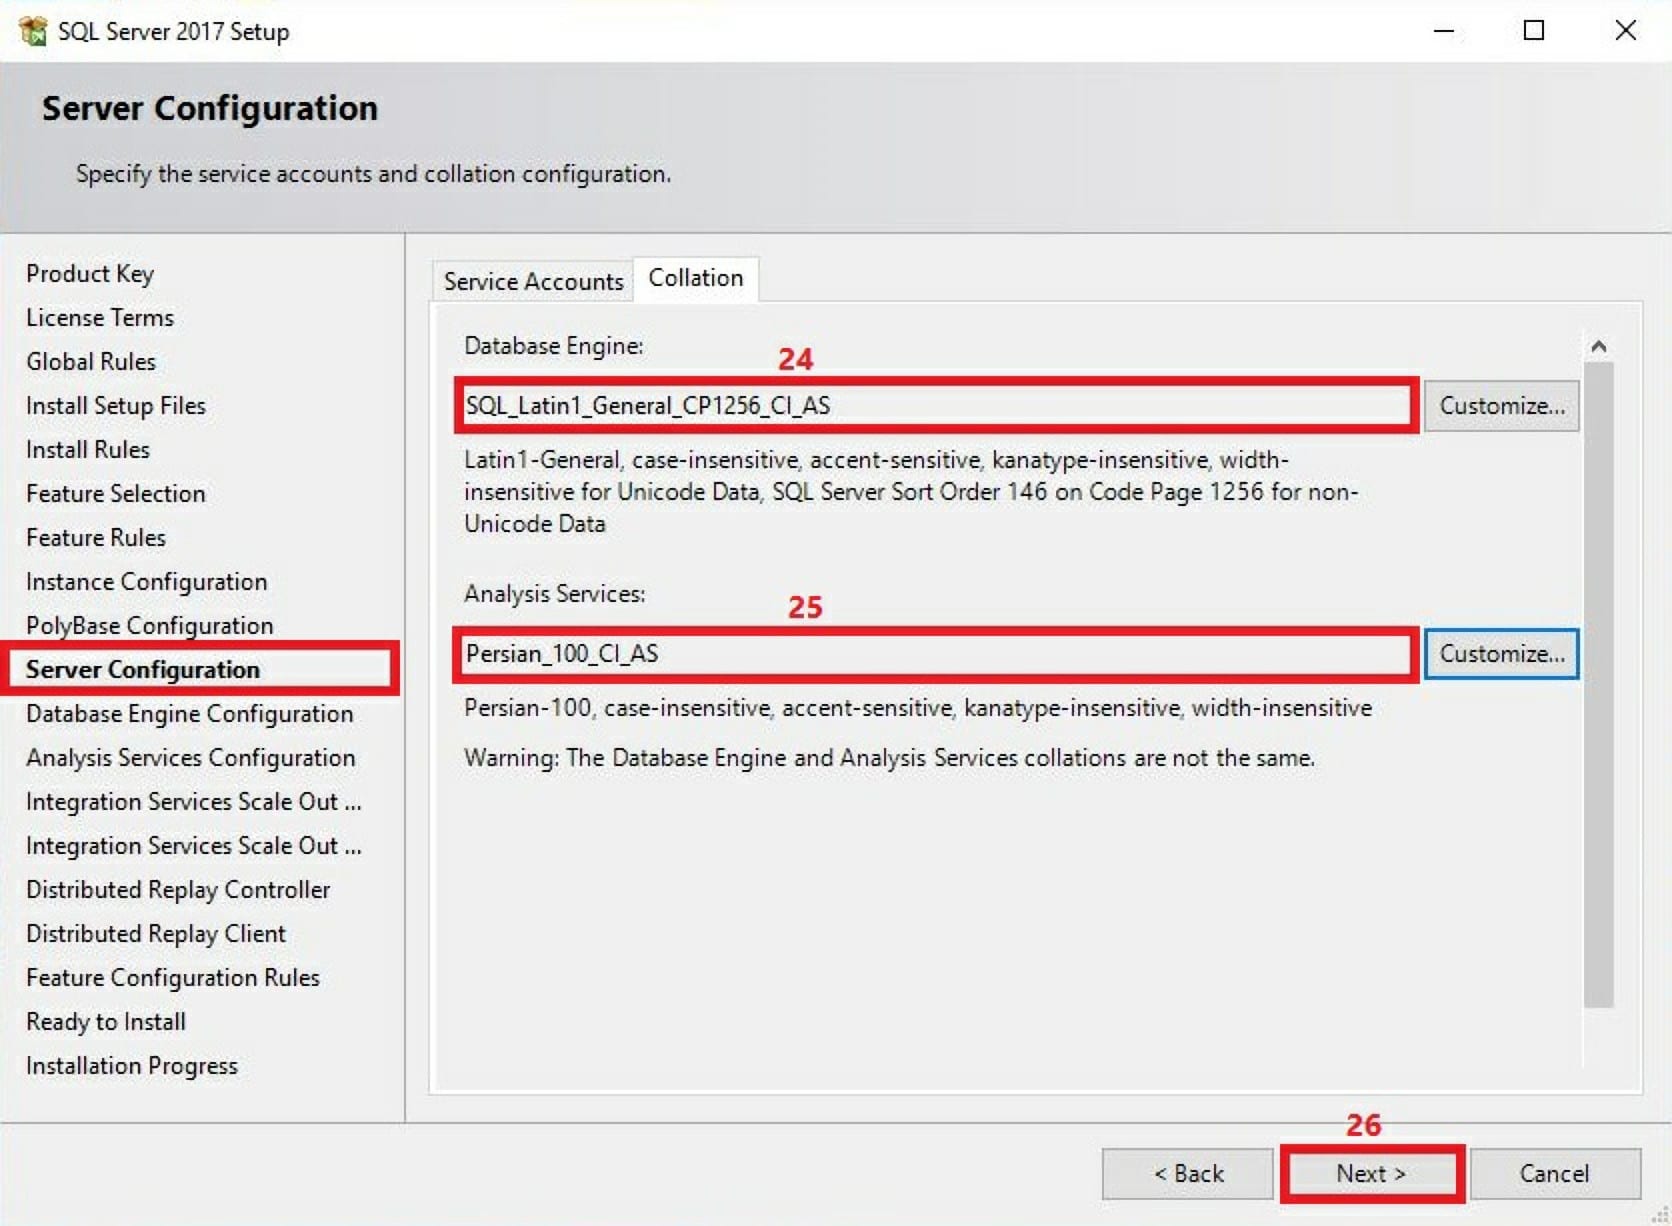1672x1226 pixels.
Task: Select Analysis Services Configuration step
Action: coord(191,757)
